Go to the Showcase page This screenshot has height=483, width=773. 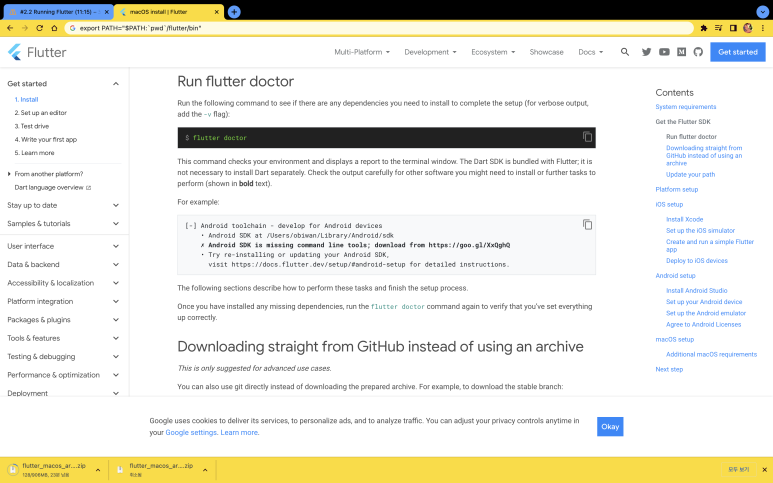546,52
